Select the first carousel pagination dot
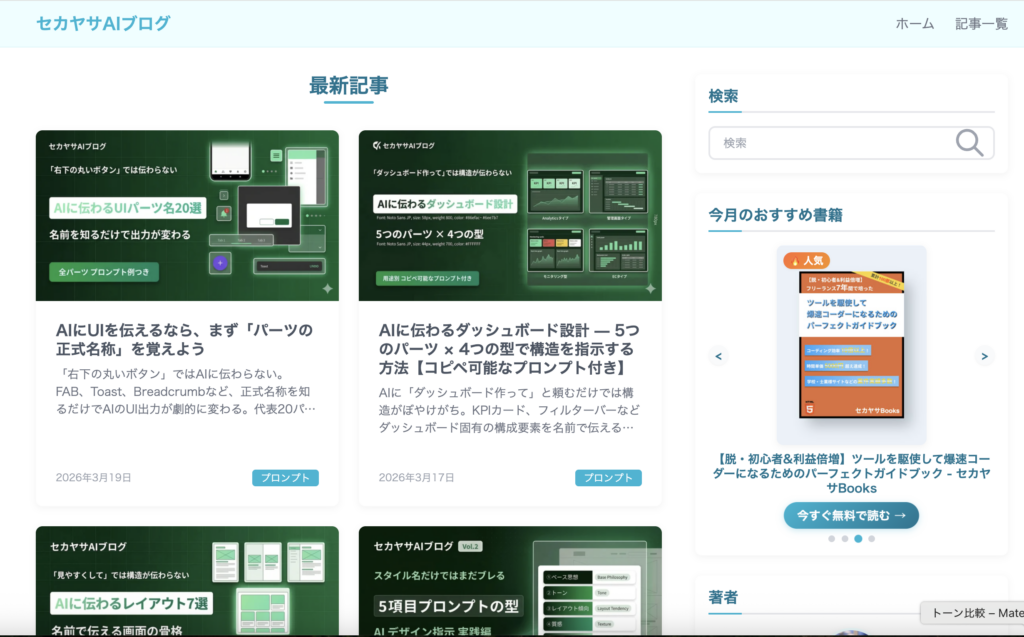The height and width of the screenshot is (637, 1024). tap(832, 538)
